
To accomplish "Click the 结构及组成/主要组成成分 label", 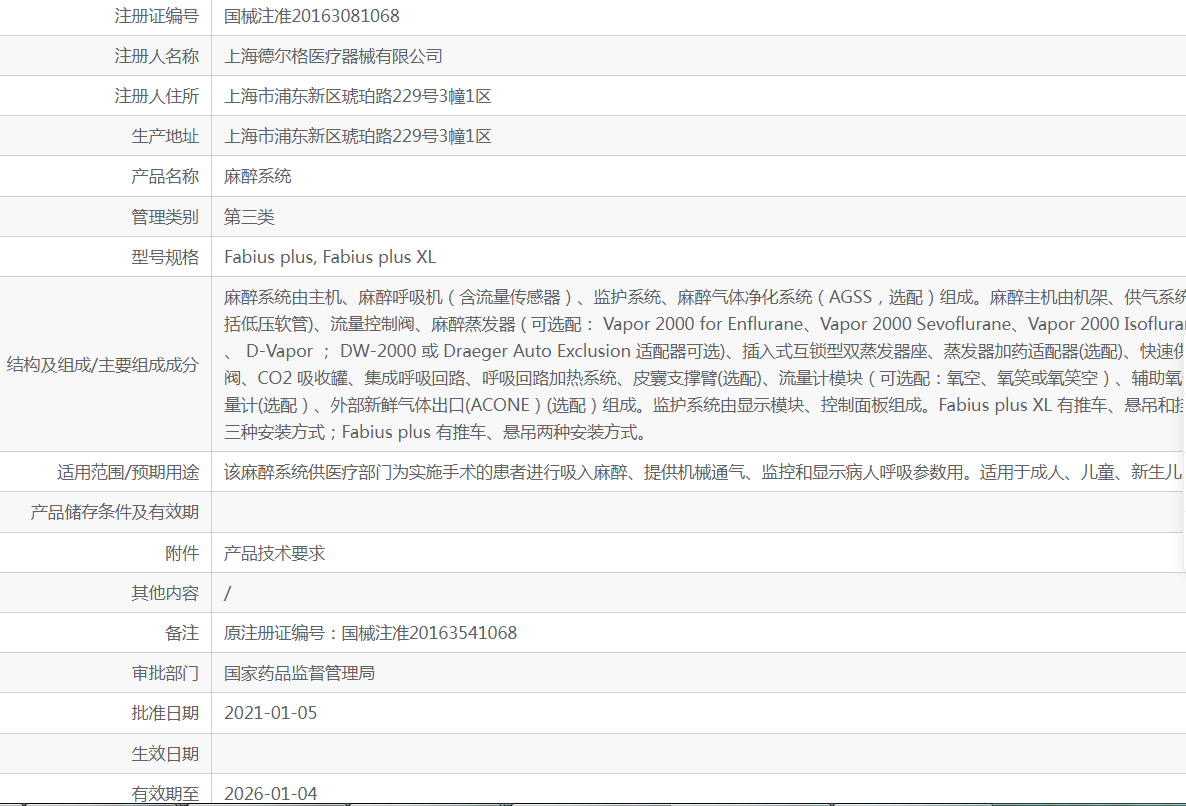I will pos(103,364).
